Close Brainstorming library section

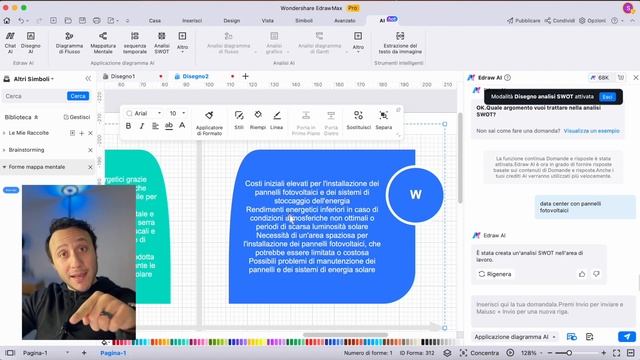coord(90,150)
